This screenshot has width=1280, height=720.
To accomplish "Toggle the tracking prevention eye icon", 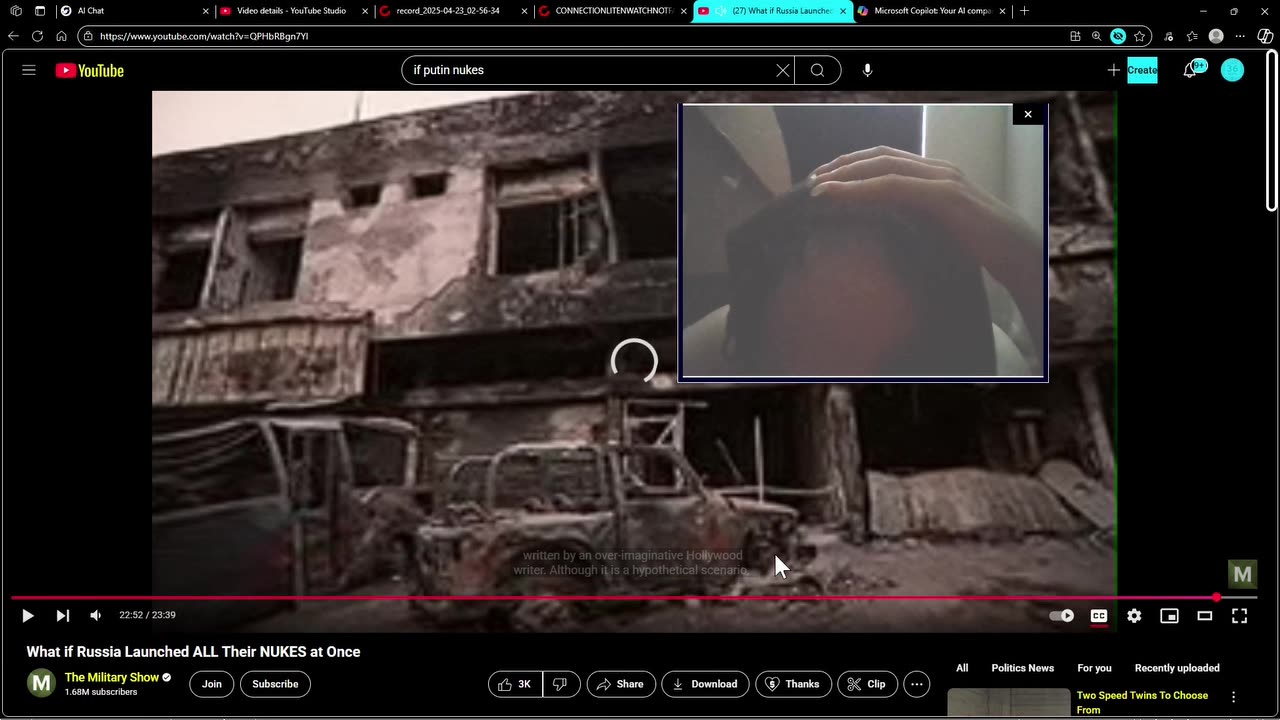I will (x=1118, y=36).
